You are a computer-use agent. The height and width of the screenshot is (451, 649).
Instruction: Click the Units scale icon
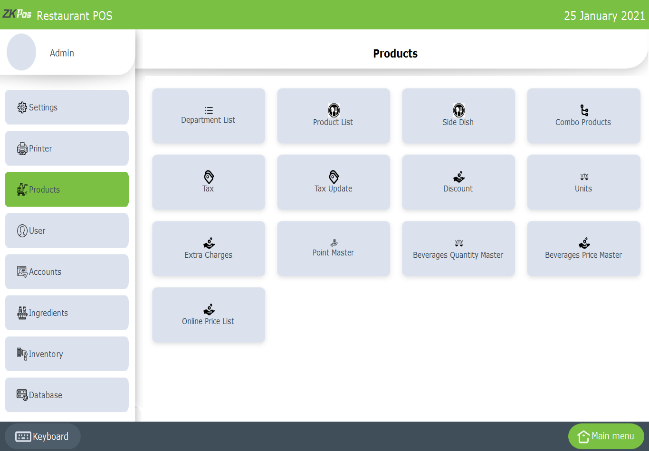point(584,177)
